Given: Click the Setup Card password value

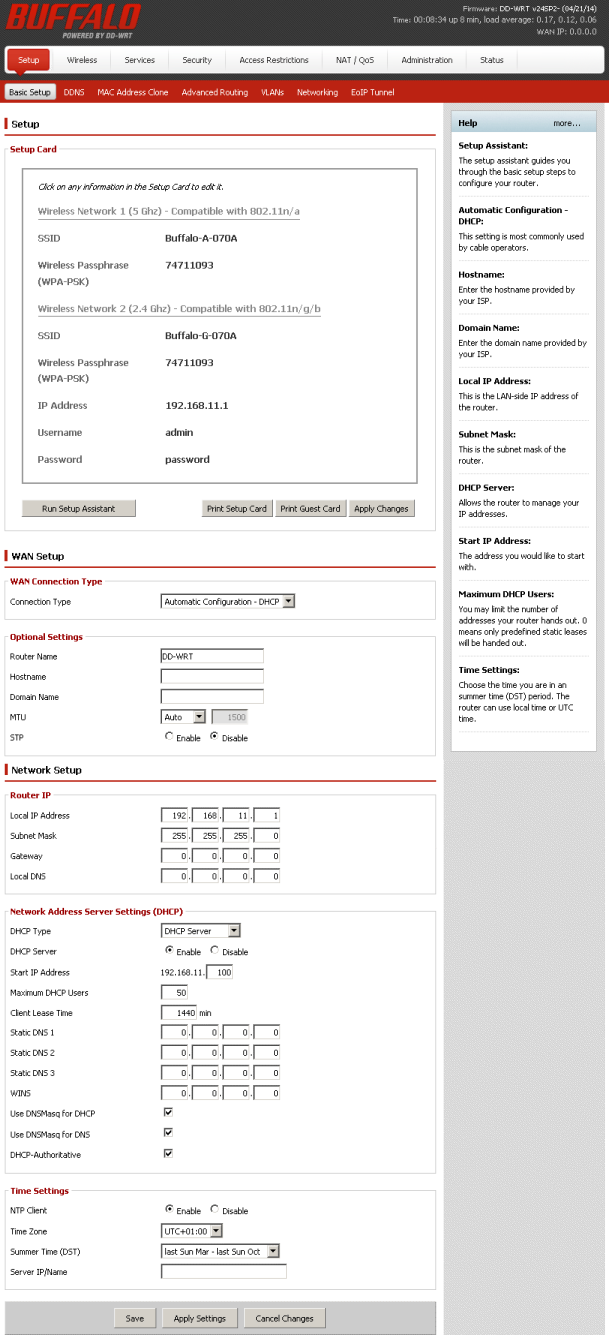Looking at the screenshot, I should click(x=187, y=460).
